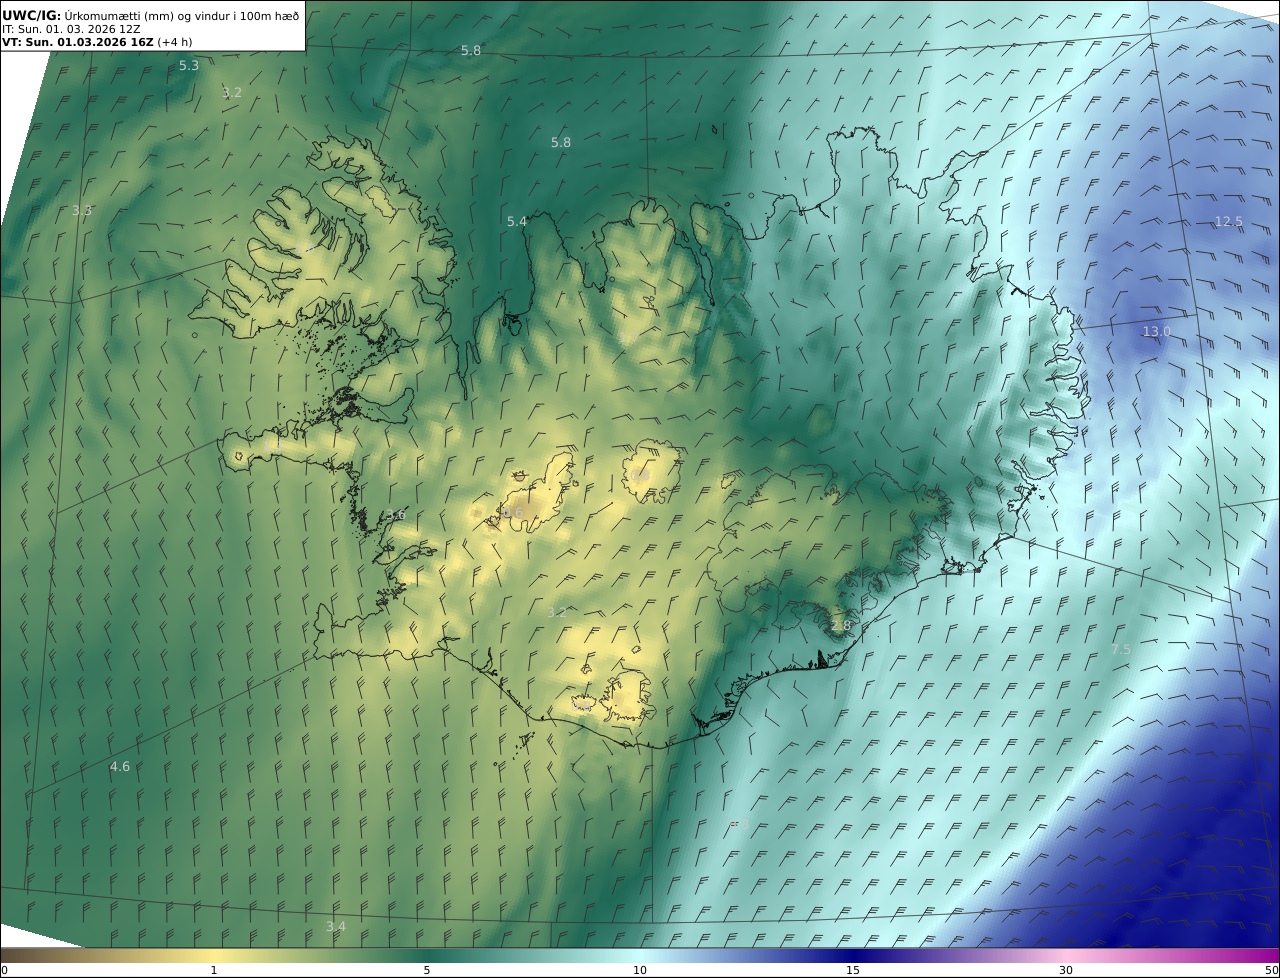Click the 10 tick on the color scale
The height and width of the screenshot is (978, 1280).
(x=640, y=970)
